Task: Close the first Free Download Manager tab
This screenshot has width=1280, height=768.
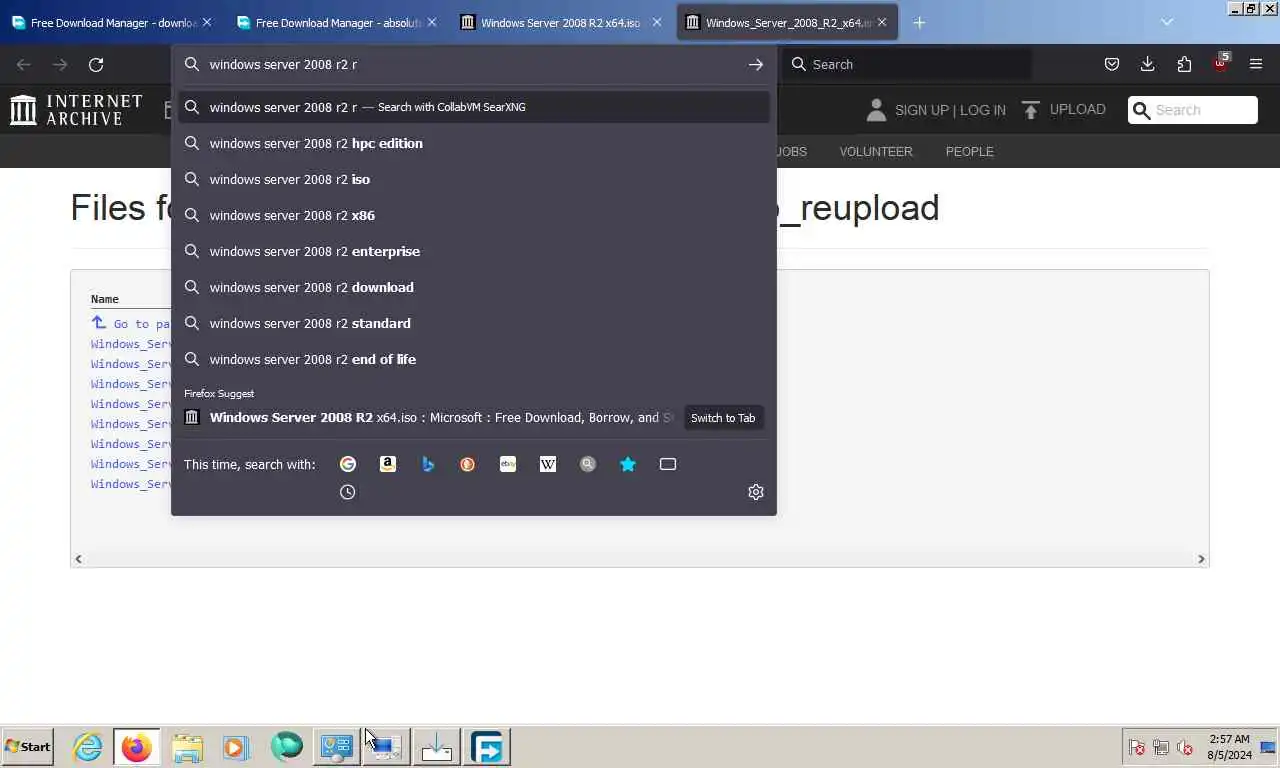Action: [x=207, y=22]
